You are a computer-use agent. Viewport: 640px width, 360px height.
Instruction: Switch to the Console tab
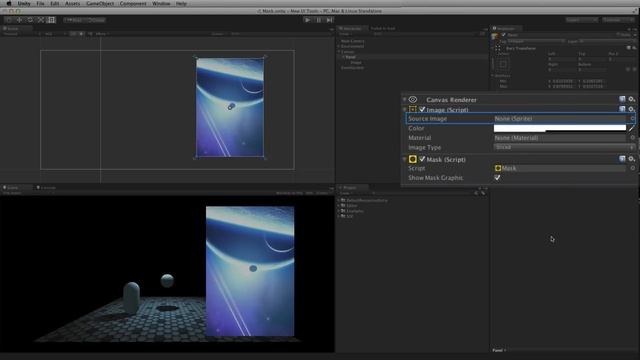coord(47,188)
